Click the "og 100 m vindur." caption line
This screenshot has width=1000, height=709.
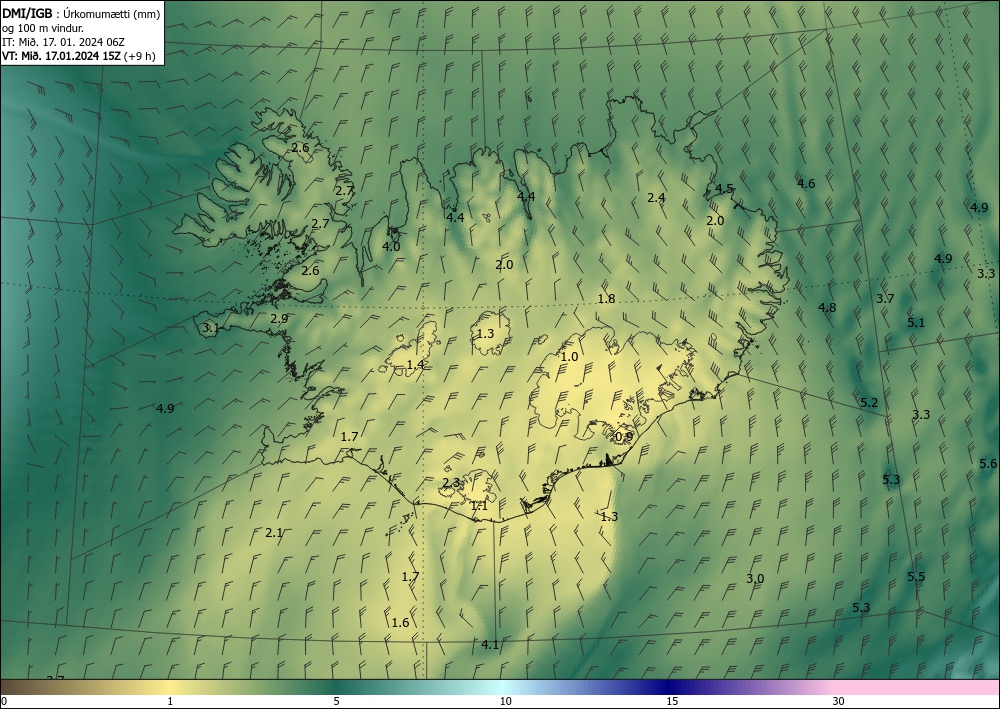click(43, 28)
